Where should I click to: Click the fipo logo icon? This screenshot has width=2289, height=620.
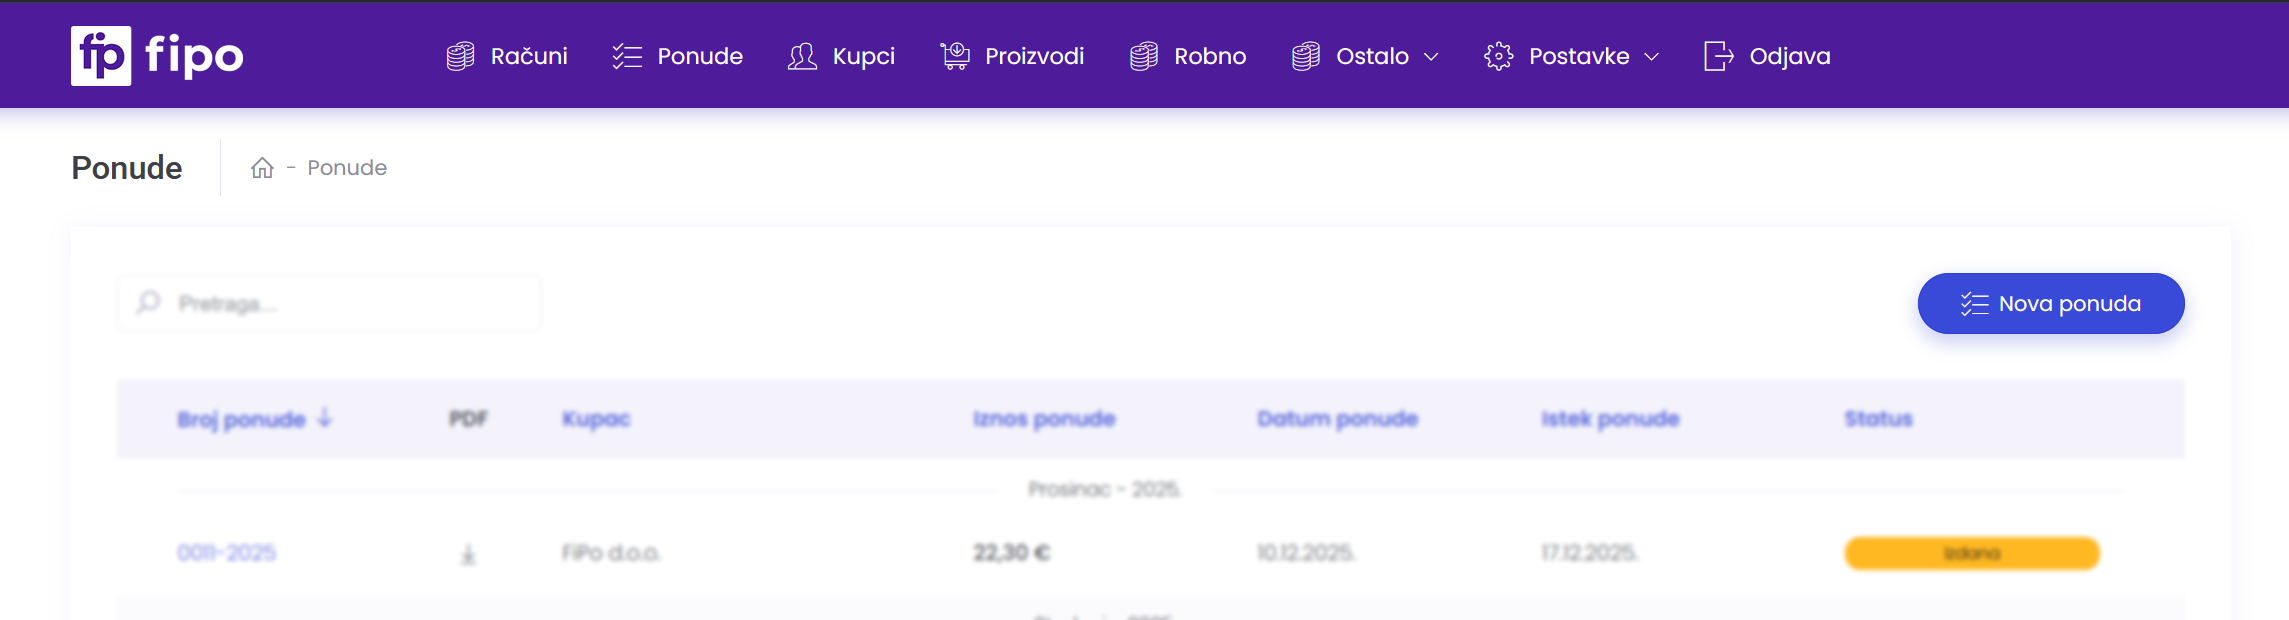pyautogui.click(x=101, y=56)
